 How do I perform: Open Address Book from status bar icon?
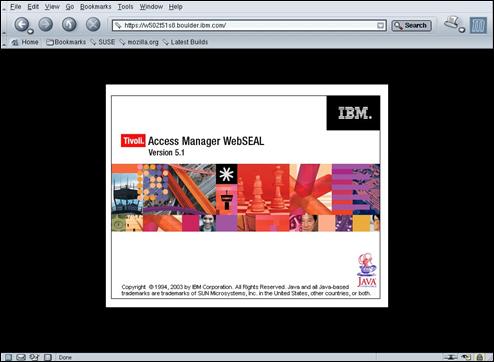(48, 357)
